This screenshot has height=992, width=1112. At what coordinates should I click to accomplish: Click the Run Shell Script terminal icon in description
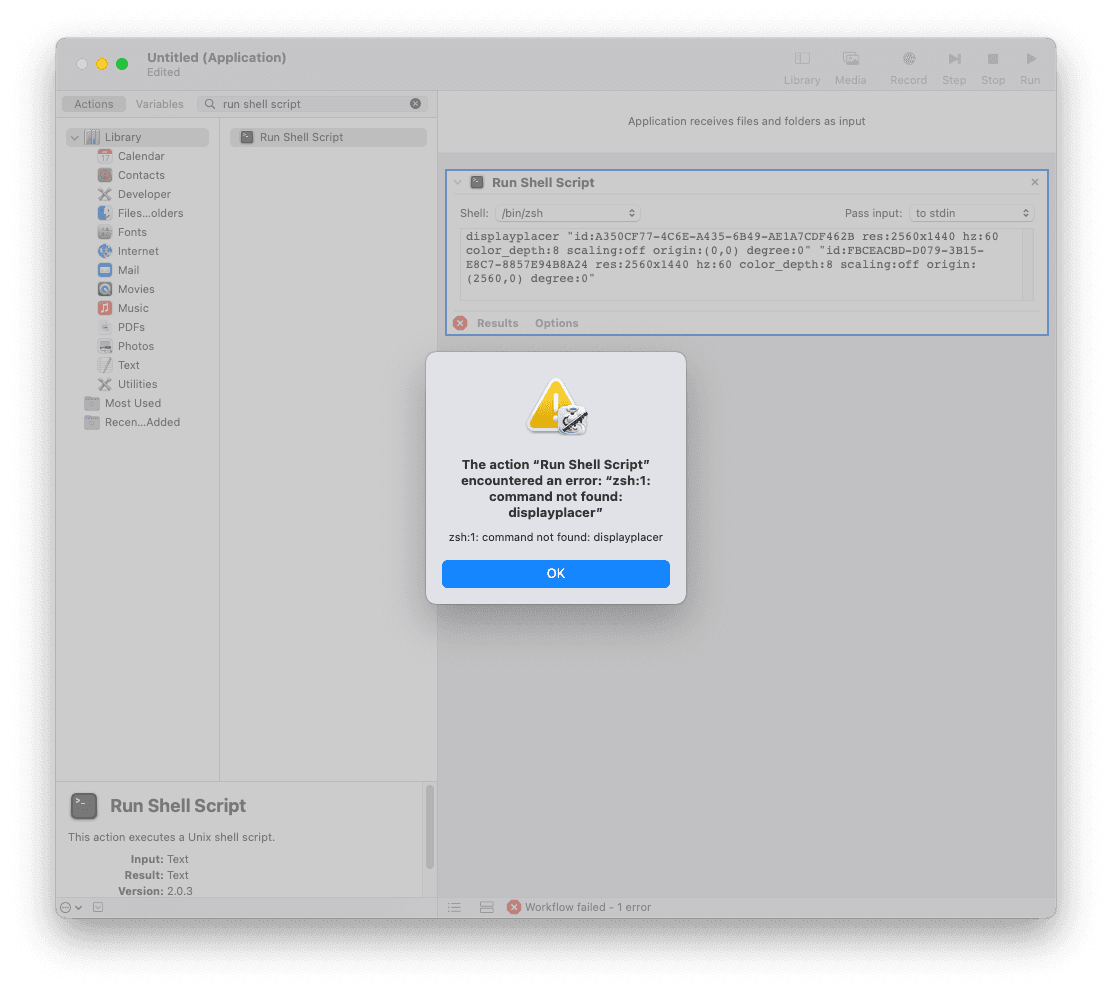click(x=84, y=806)
